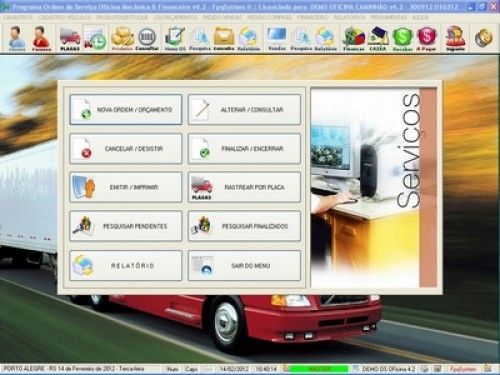Click ALTERAR / CONSULTAR button
This screenshot has height=375, width=500.
pos(244,110)
